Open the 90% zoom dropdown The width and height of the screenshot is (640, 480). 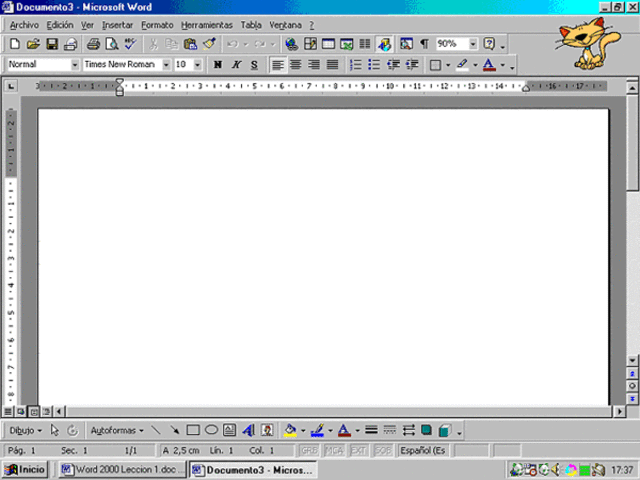click(x=473, y=44)
